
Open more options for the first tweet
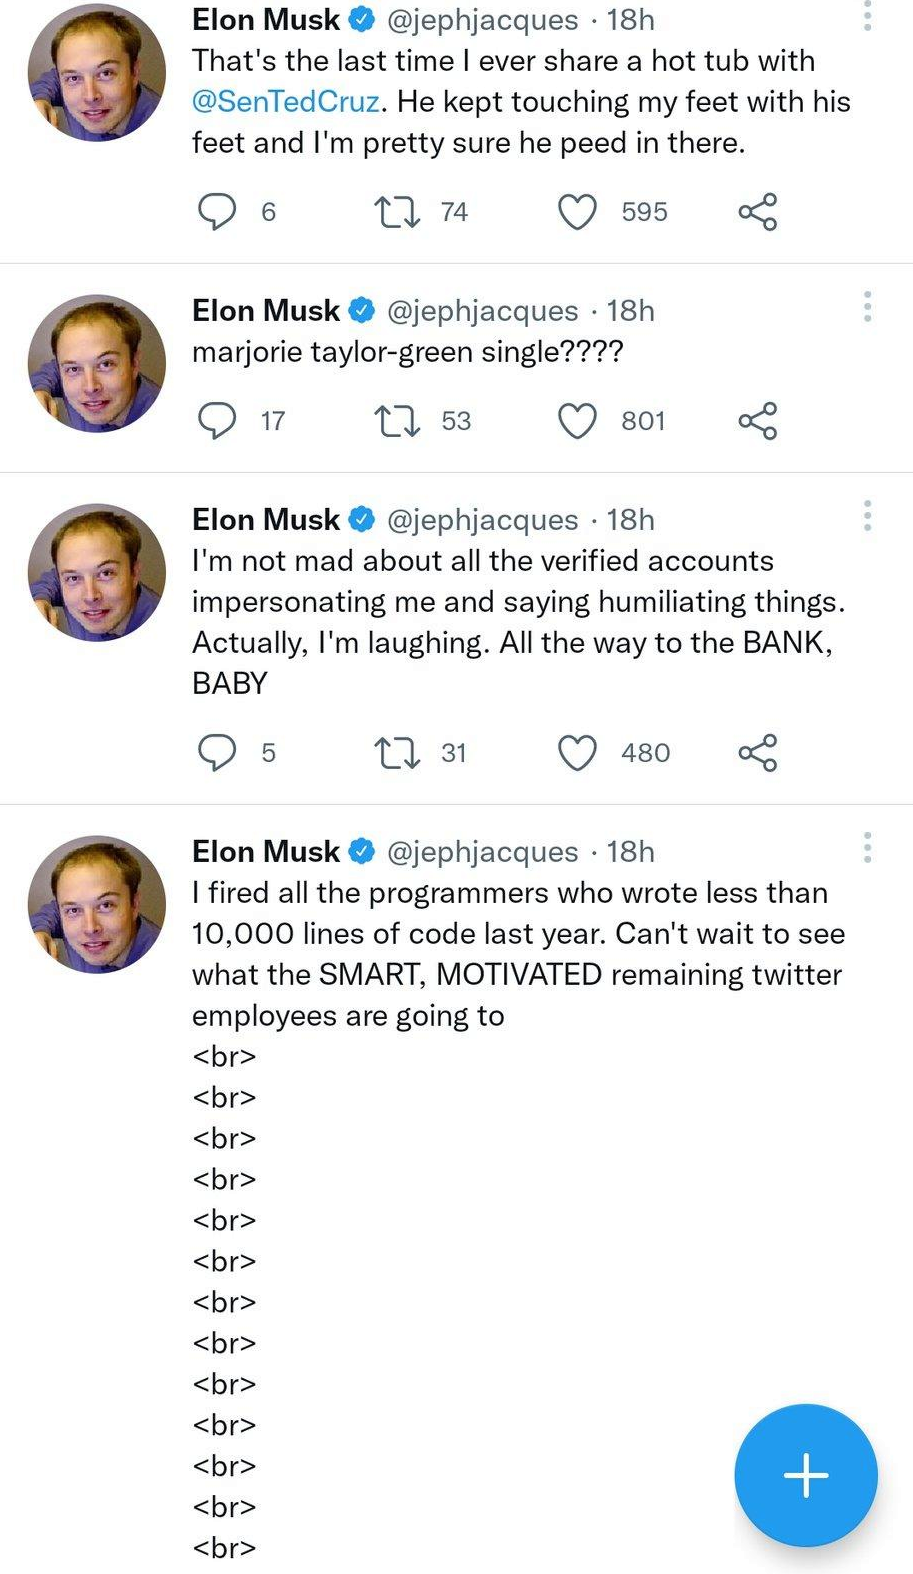pos(867,16)
